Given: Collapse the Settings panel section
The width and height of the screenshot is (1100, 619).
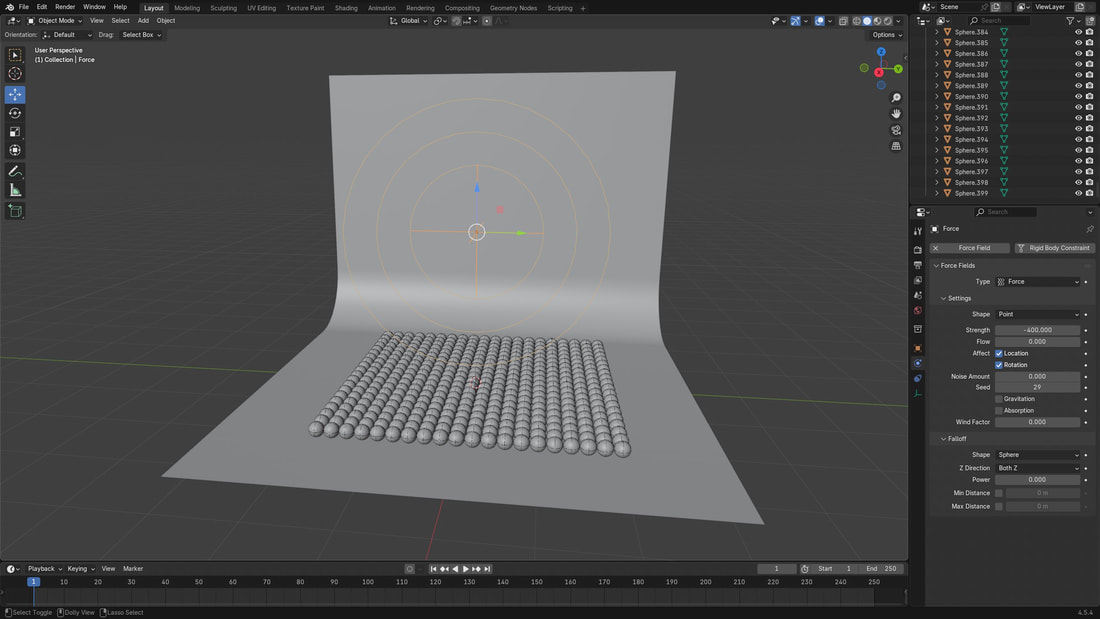Looking at the screenshot, I should pyautogui.click(x=958, y=298).
